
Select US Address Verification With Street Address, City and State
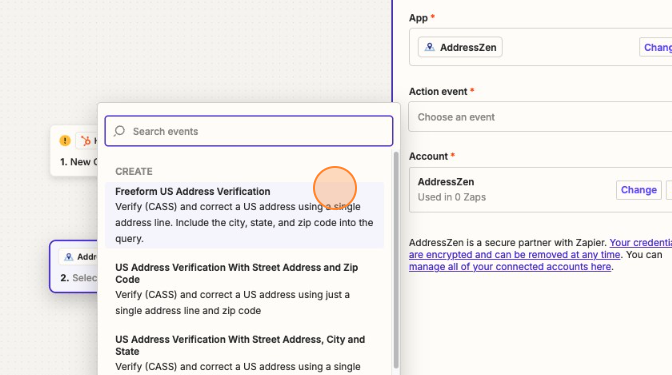(244, 354)
